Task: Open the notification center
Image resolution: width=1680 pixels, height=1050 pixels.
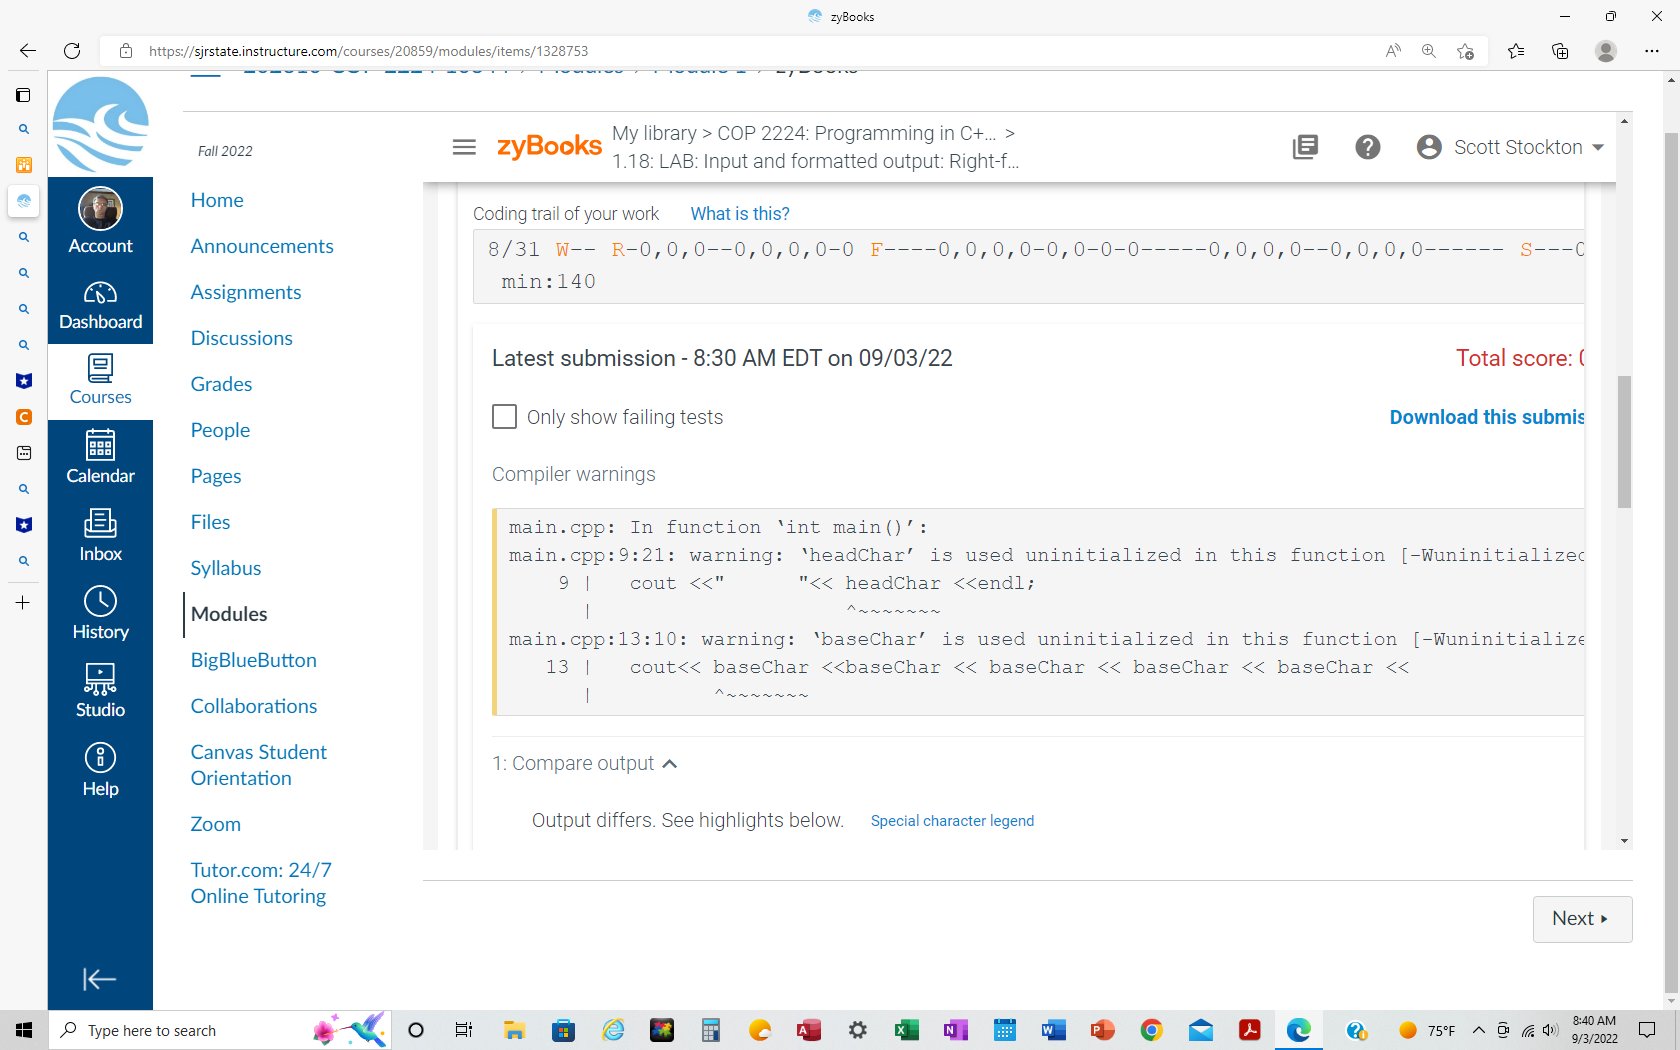Action: click(1647, 1030)
